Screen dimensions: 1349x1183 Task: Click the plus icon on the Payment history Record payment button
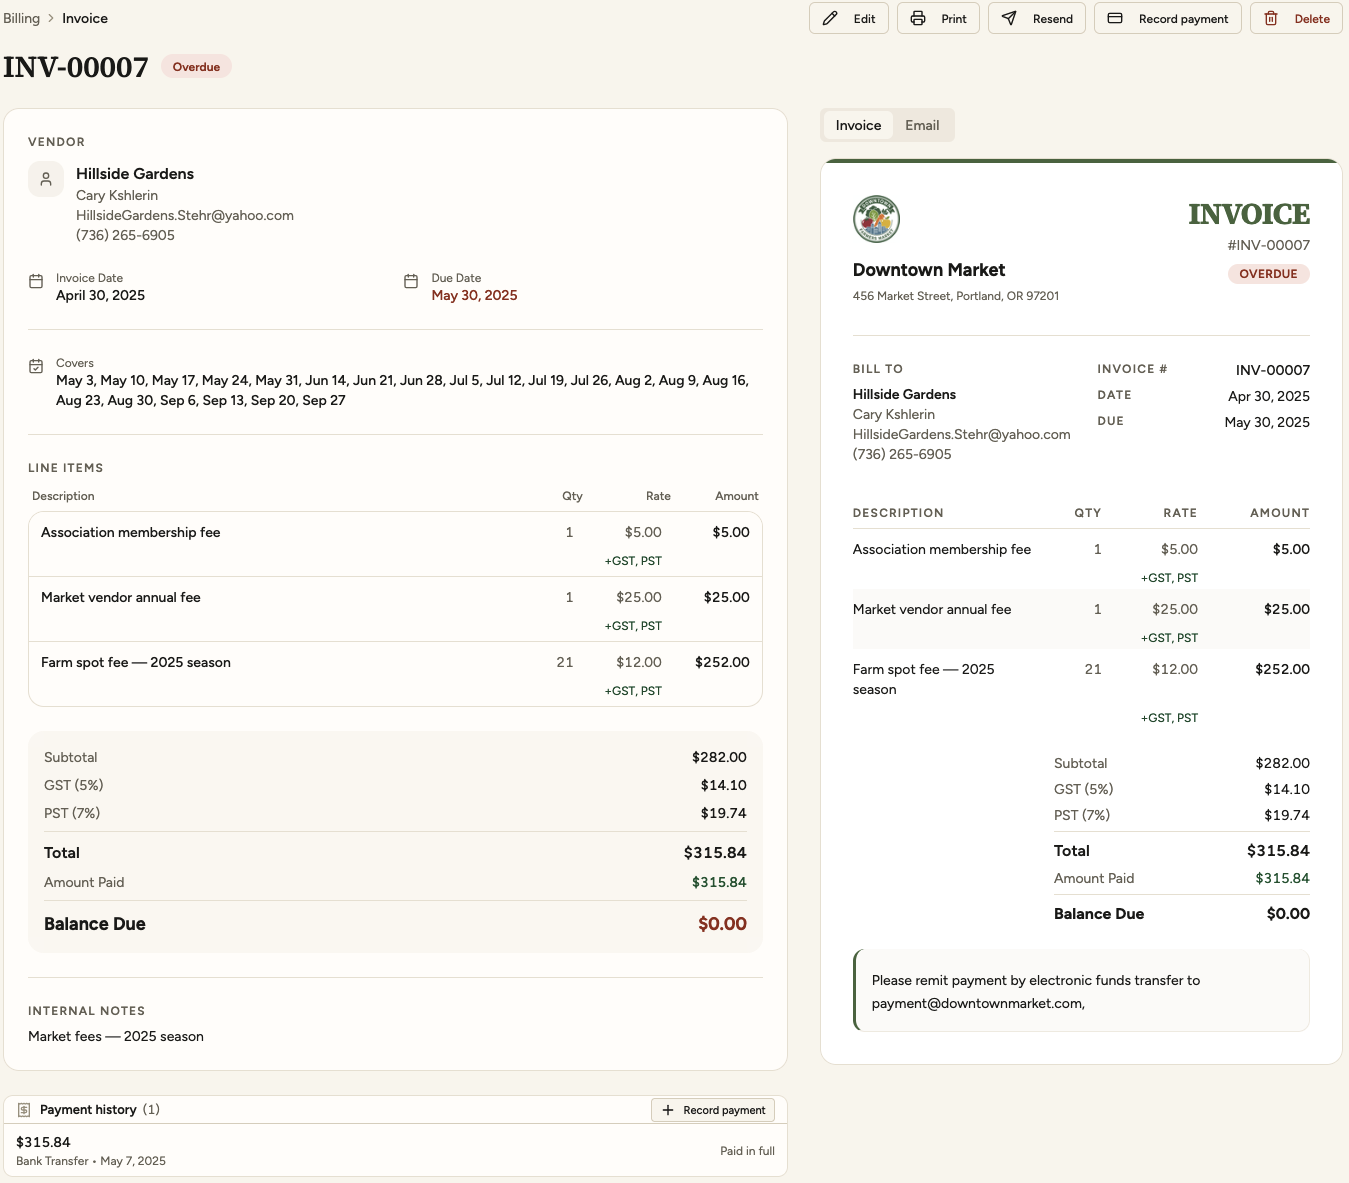[668, 1110]
